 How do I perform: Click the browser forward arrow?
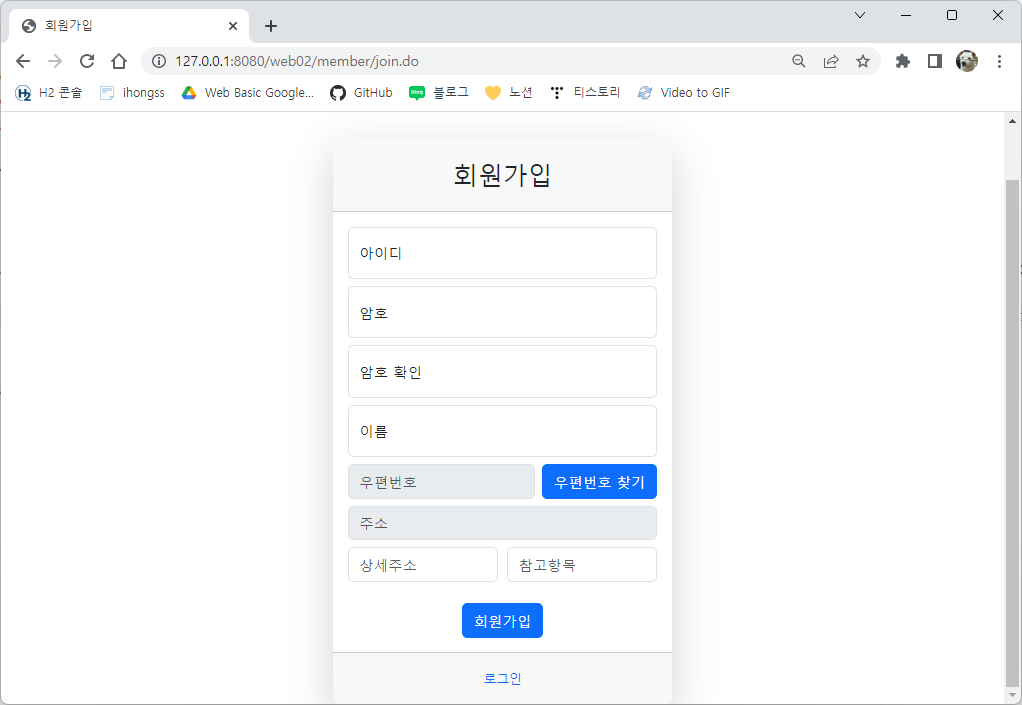[55, 61]
